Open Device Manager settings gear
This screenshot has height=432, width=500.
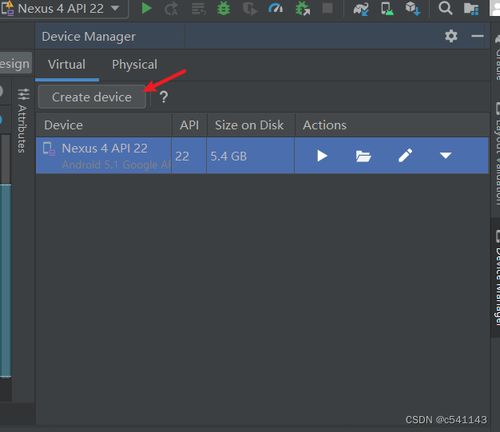[451, 36]
